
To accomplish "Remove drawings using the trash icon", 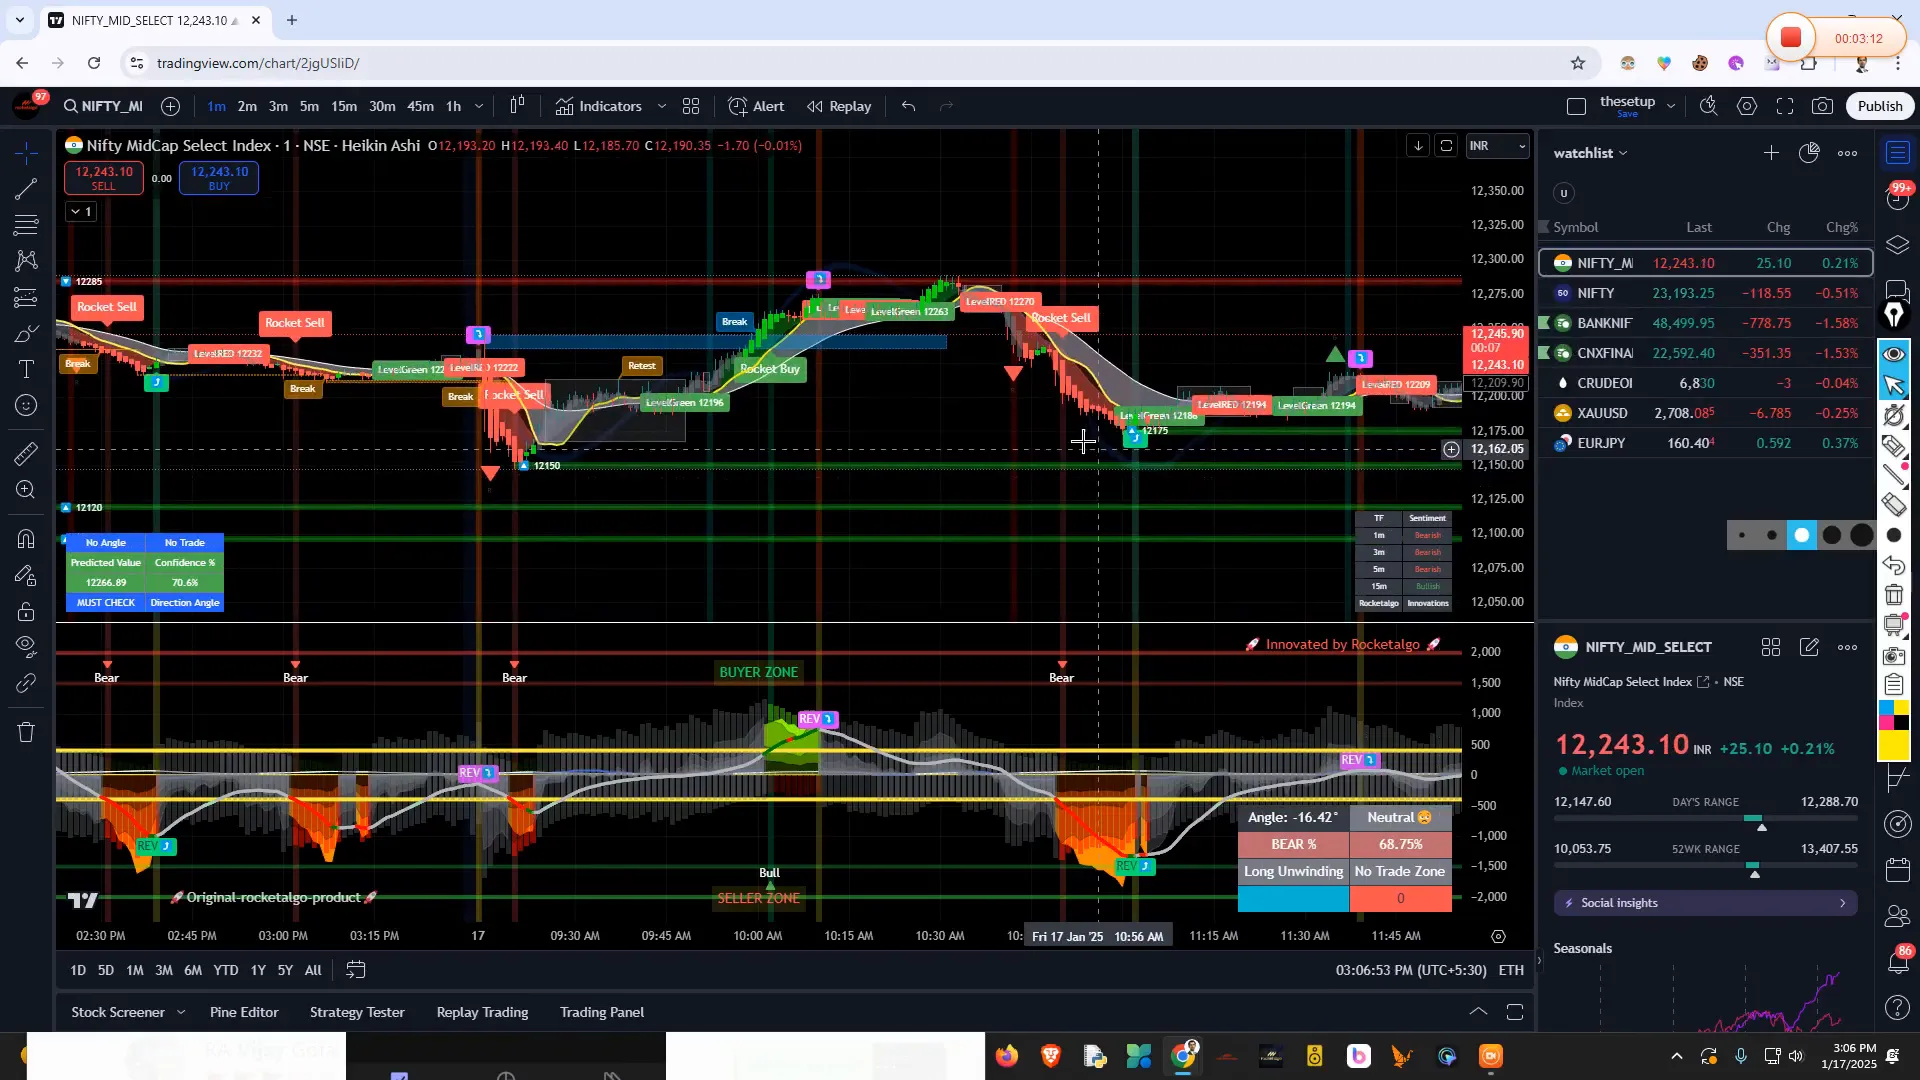I will (x=25, y=732).
